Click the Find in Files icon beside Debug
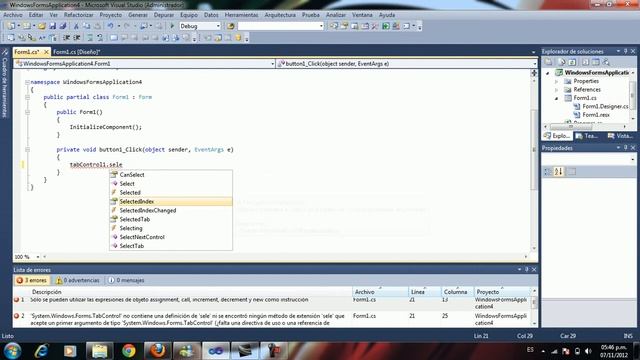Viewport: 640px width, 360px height. point(231,26)
